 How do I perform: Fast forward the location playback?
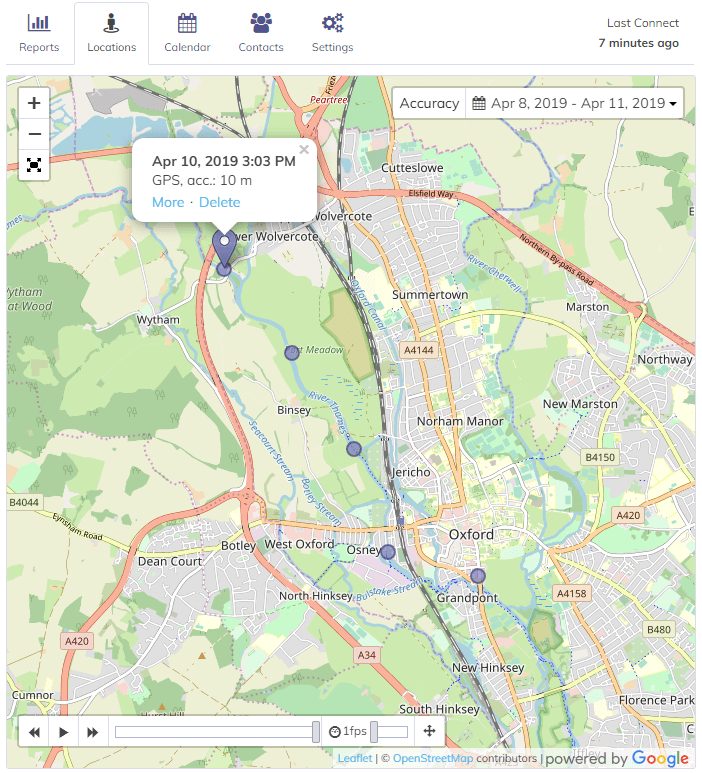pos(92,732)
